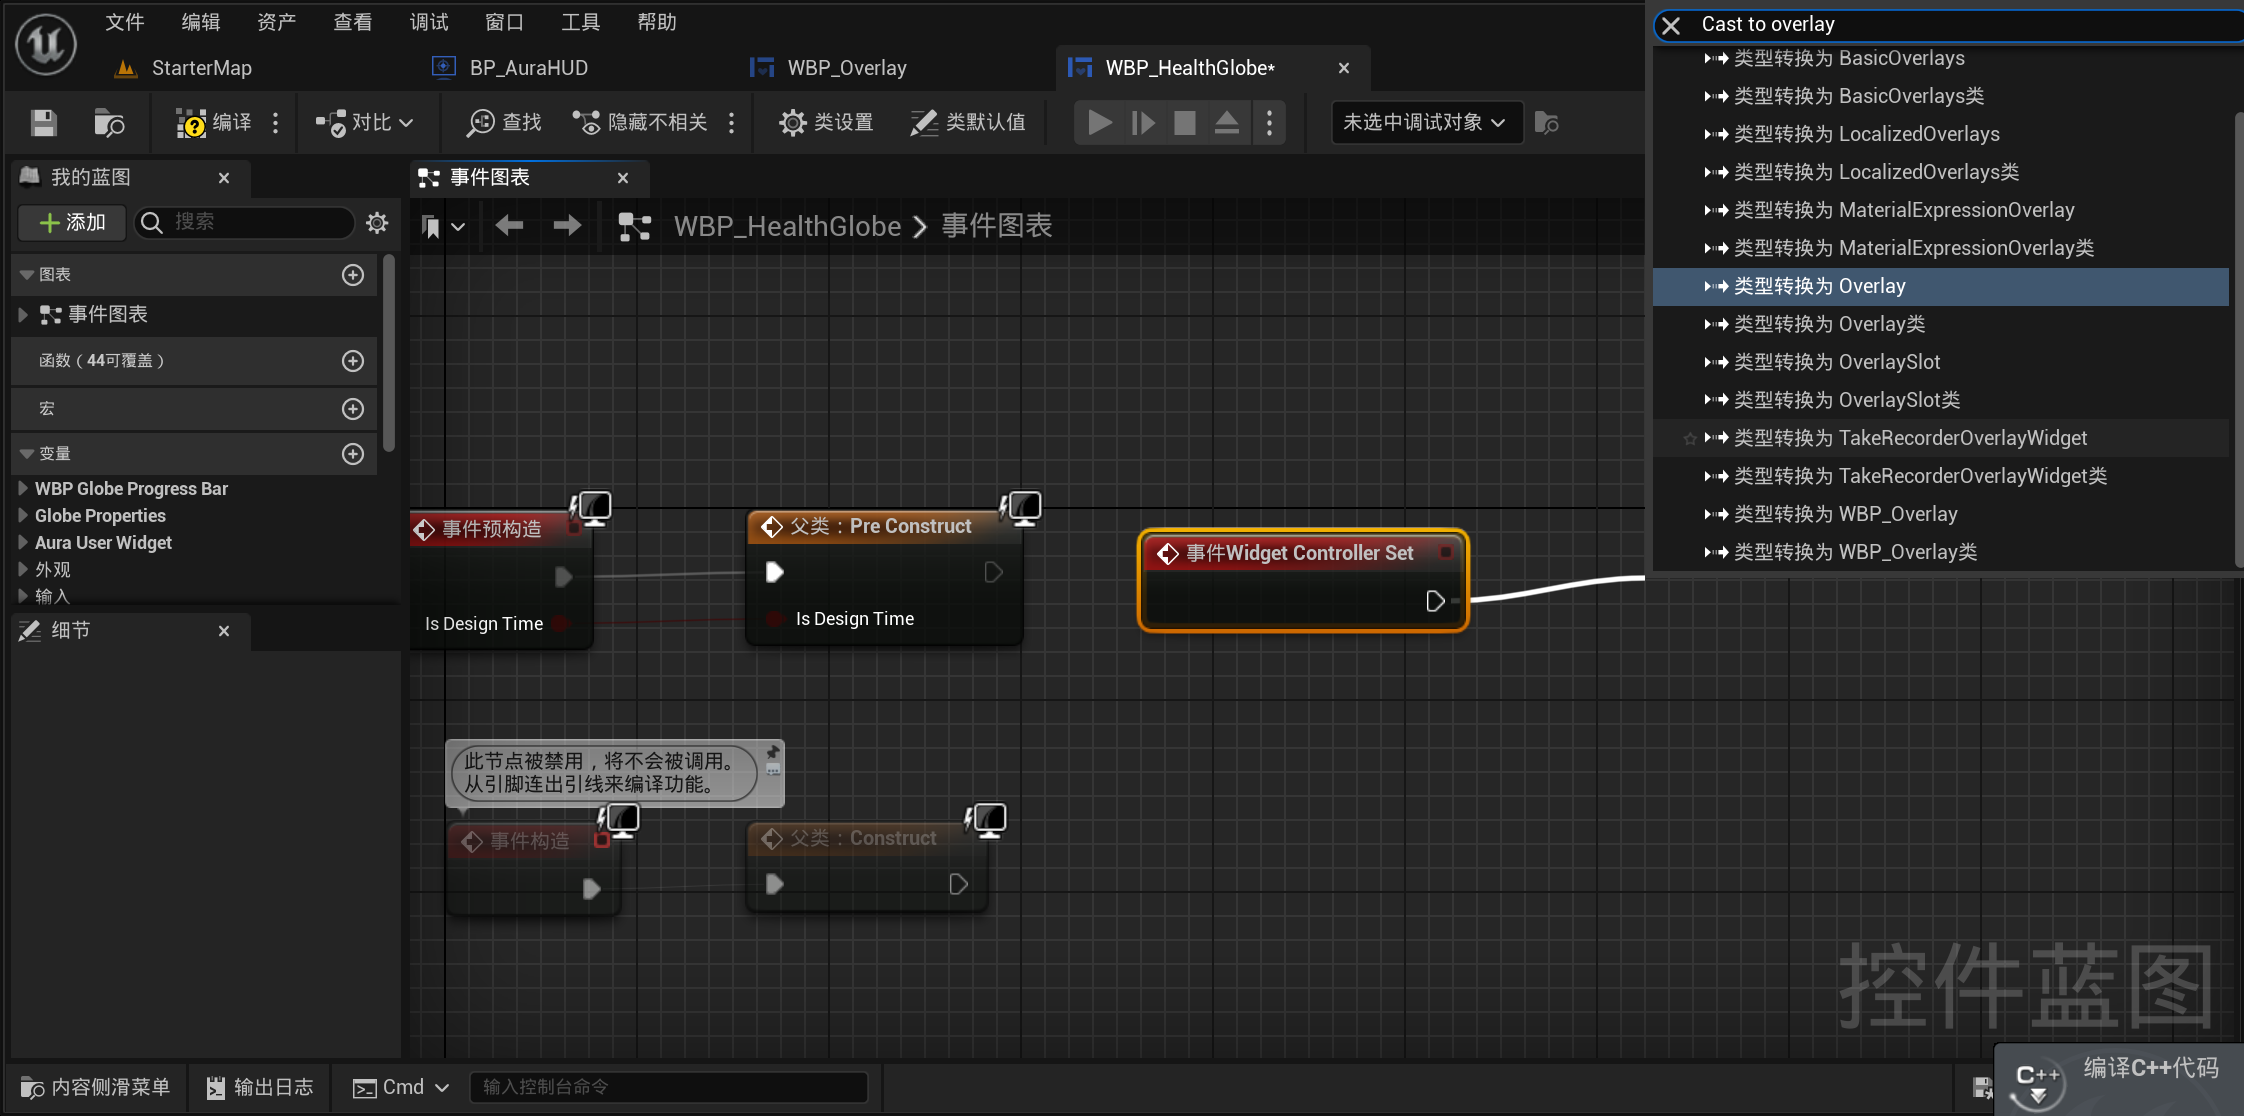
Task: Start play simulation with Play button
Action: [1099, 123]
